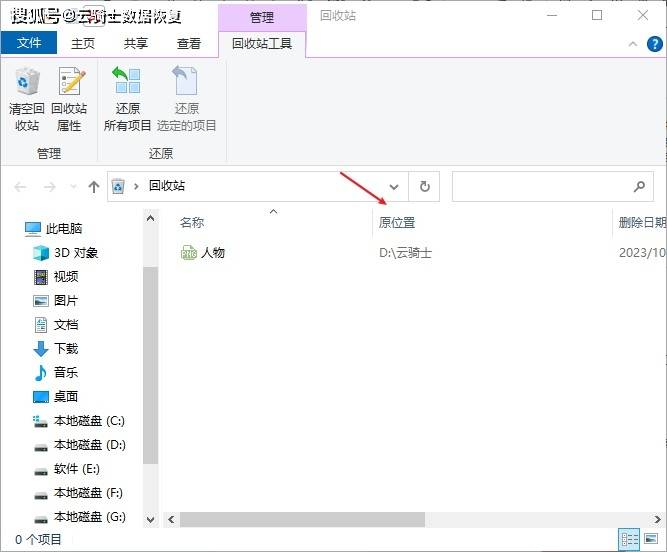Select the 人物 PNG file
The image size is (667, 552).
(203, 253)
